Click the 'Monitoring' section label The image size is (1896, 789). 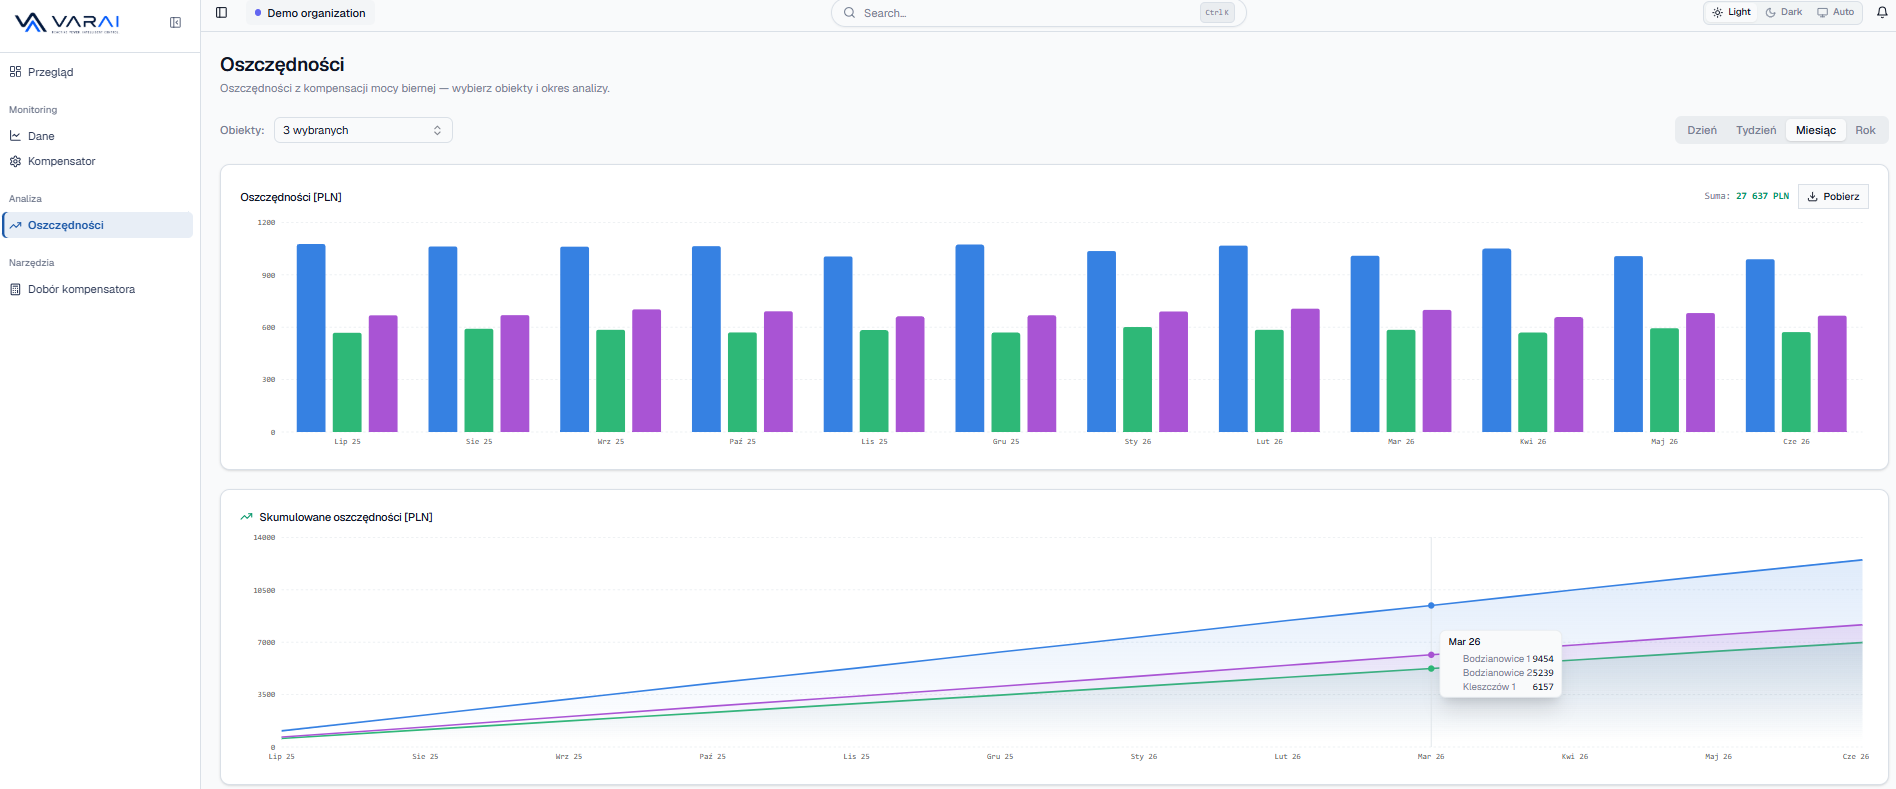point(33,110)
